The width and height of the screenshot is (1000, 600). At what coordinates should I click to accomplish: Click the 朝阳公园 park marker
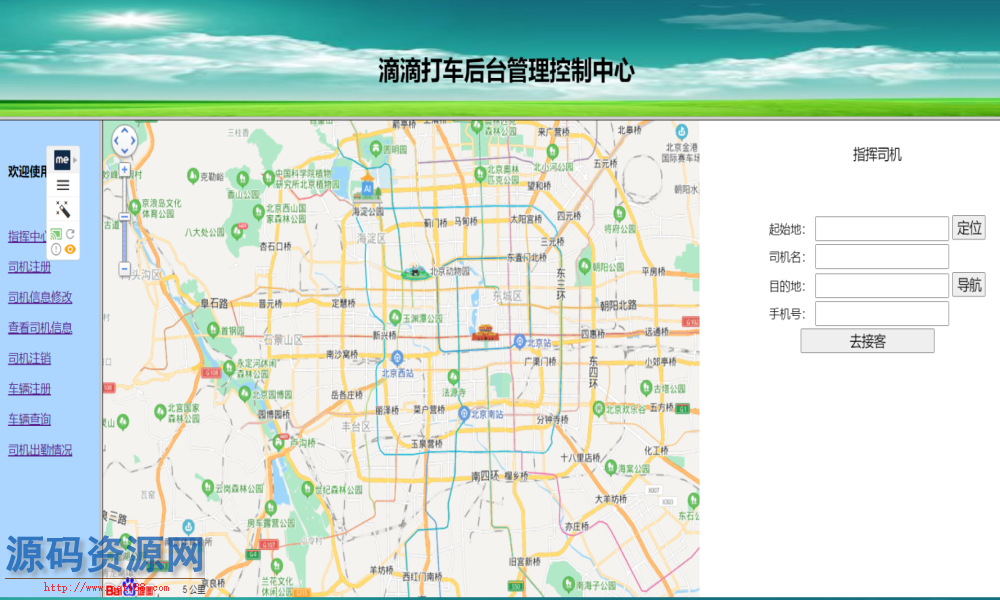pos(584,267)
